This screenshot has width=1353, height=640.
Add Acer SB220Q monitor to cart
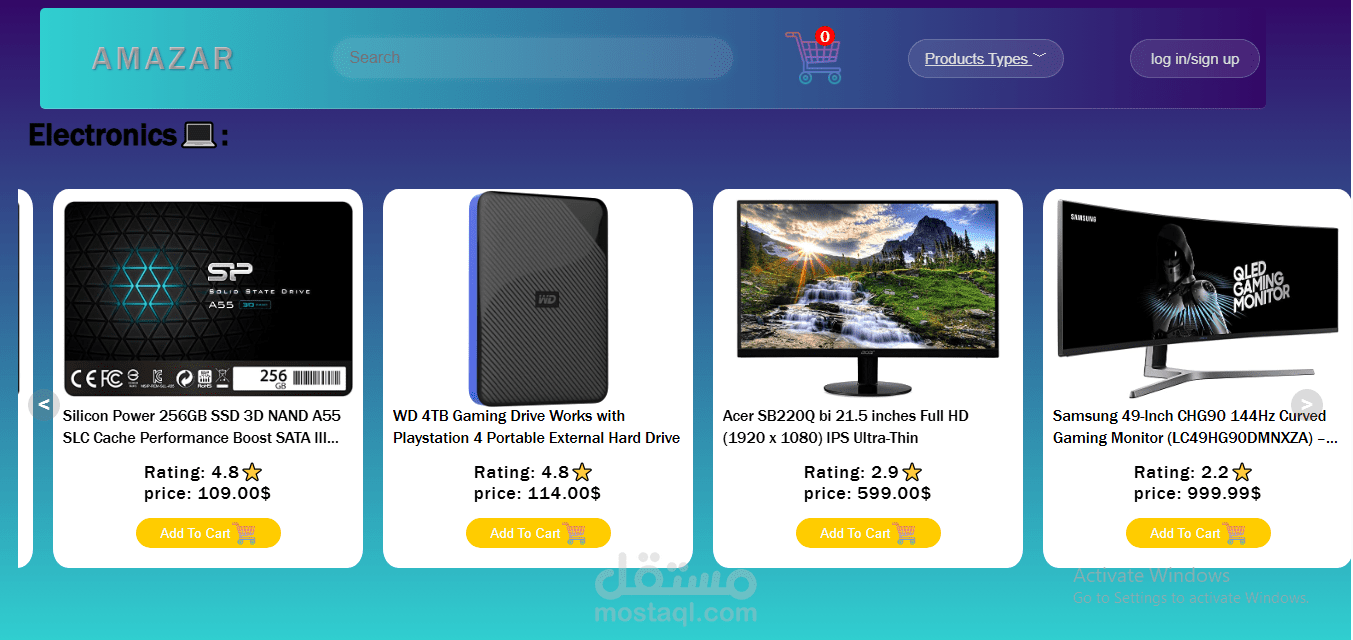pos(868,533)
